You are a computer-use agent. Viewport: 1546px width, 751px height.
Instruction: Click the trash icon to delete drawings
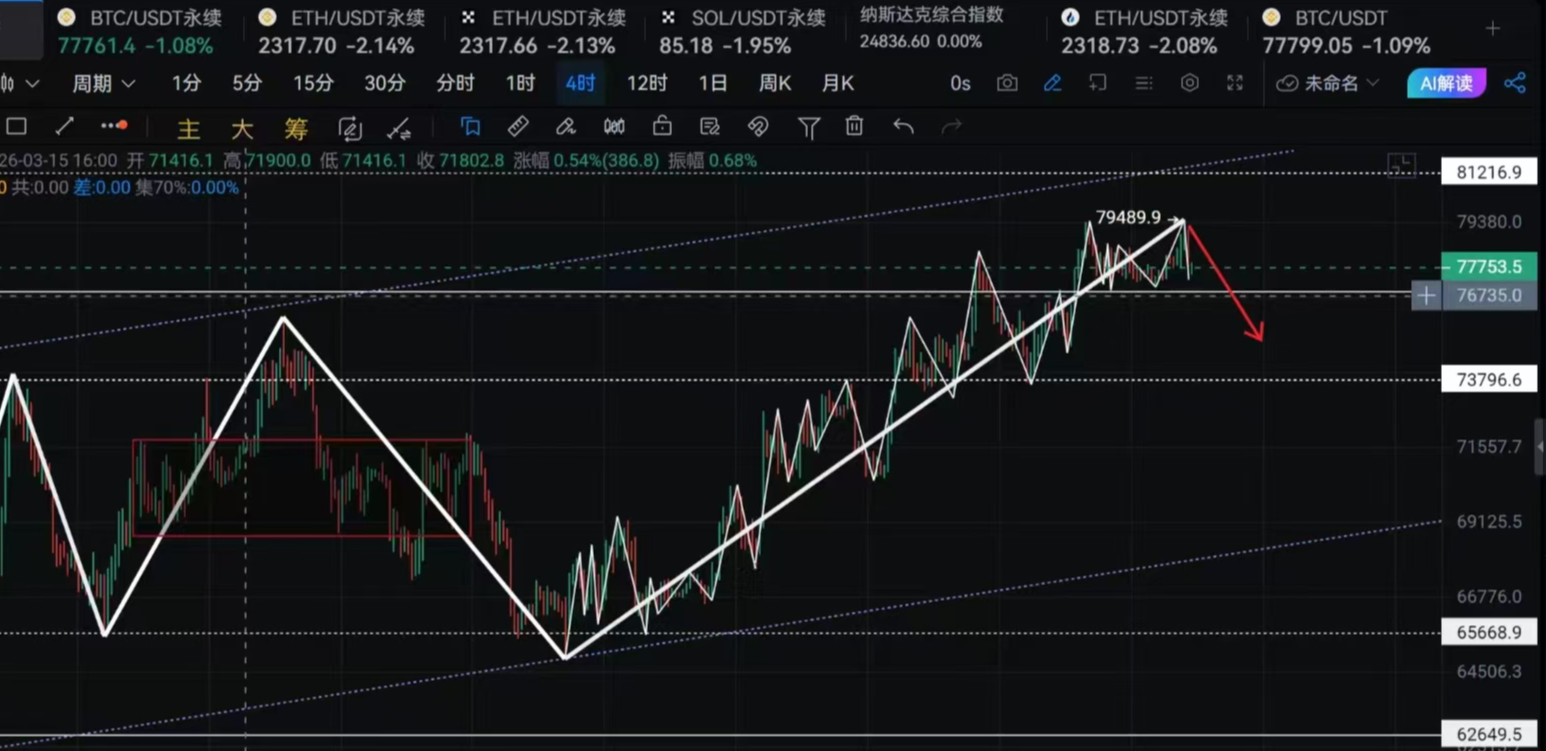coord(854,126)
